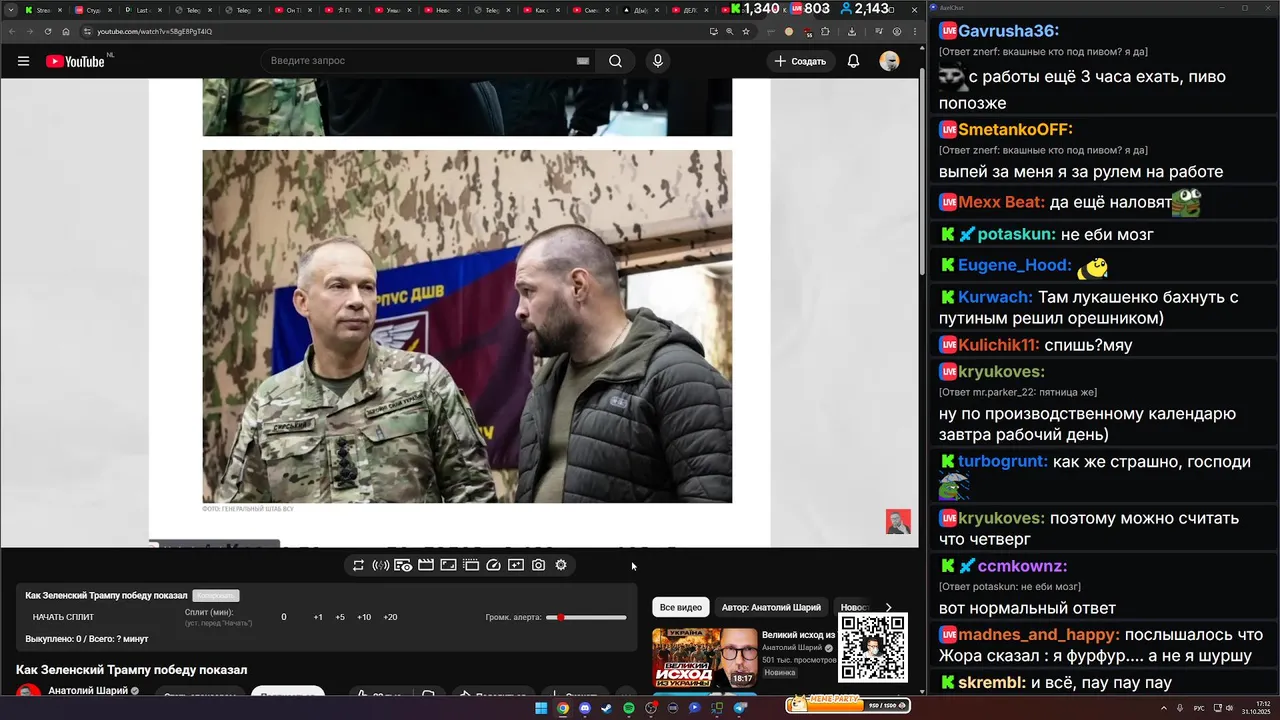This screenshot has height=720, width=1280.
Task: Take a screenshot with the camera icon
Action: pos(538,565)
